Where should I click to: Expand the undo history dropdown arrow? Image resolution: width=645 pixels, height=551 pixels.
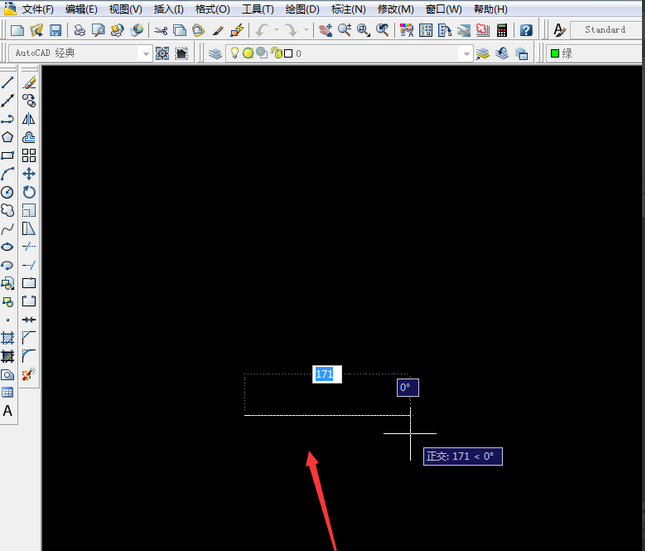pos(277,31)
